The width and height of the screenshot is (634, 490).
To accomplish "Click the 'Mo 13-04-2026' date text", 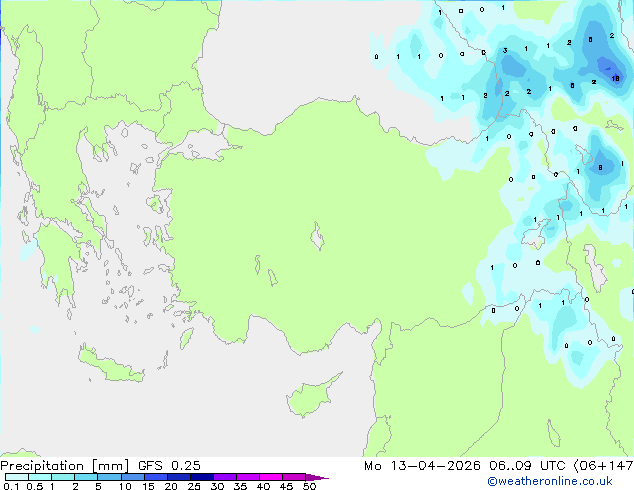I will click(x=423, y=466).
